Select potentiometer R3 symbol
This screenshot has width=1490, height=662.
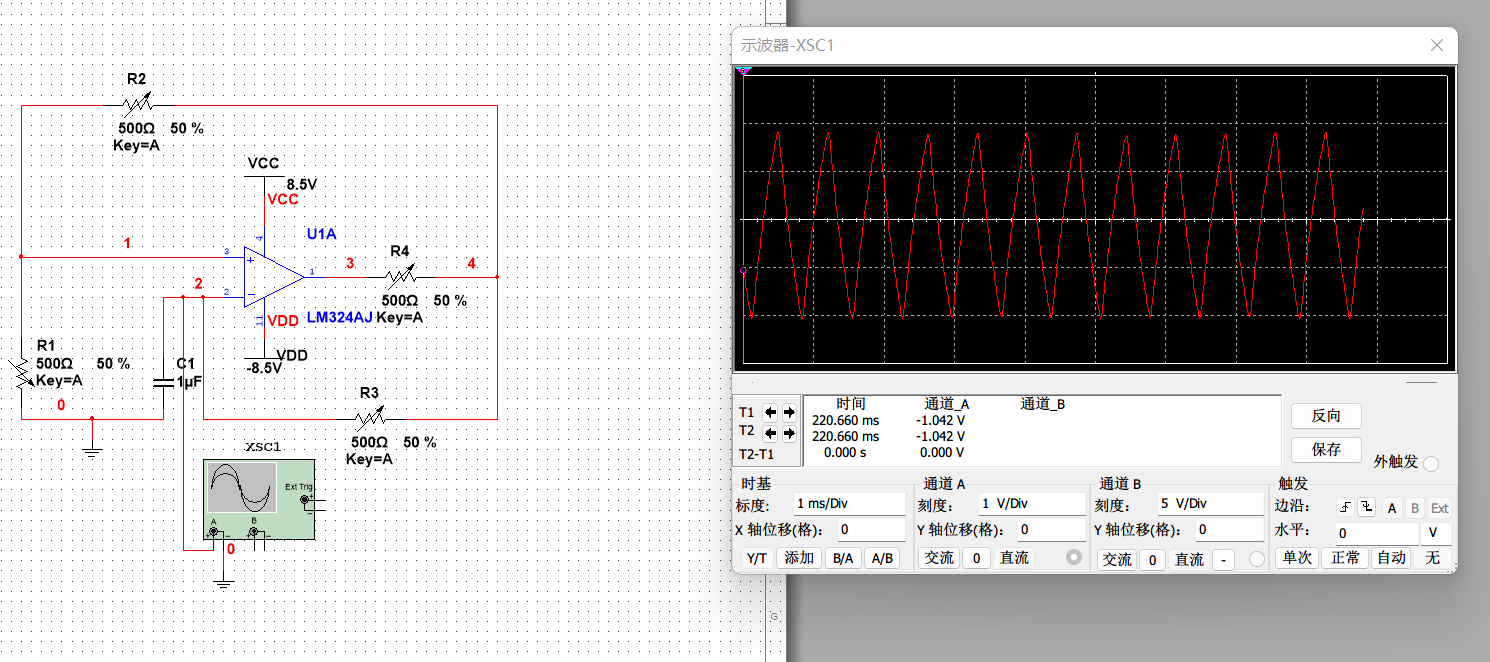point(371,417)
